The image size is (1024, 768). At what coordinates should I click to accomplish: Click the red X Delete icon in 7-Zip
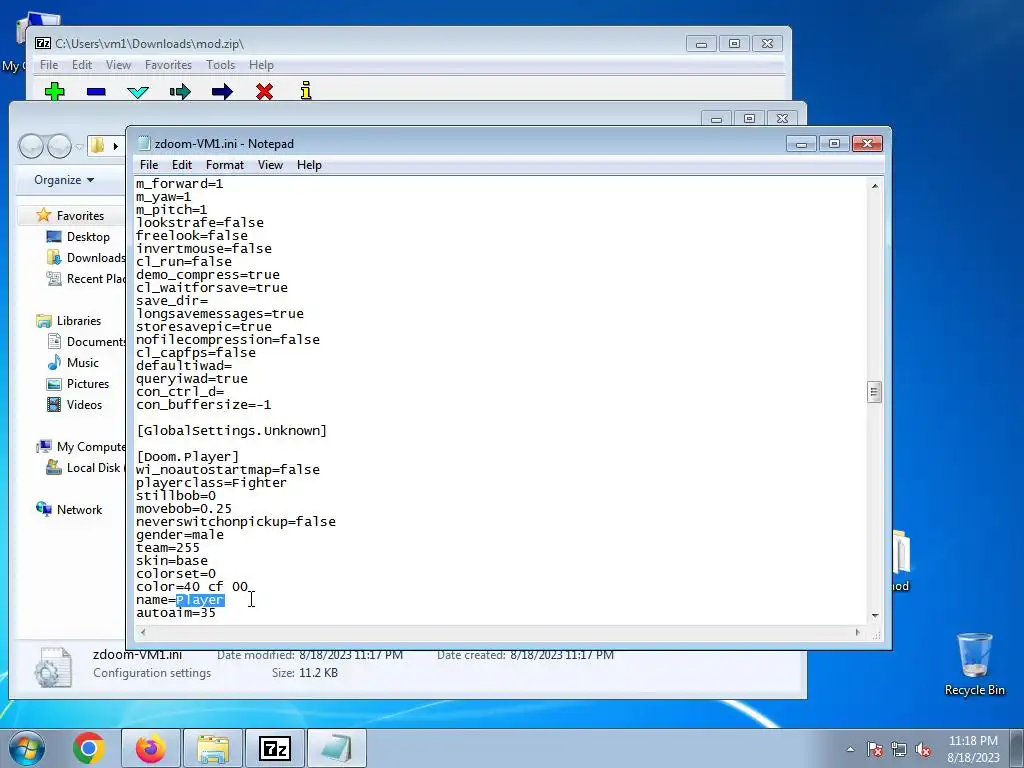pos(264,91)
